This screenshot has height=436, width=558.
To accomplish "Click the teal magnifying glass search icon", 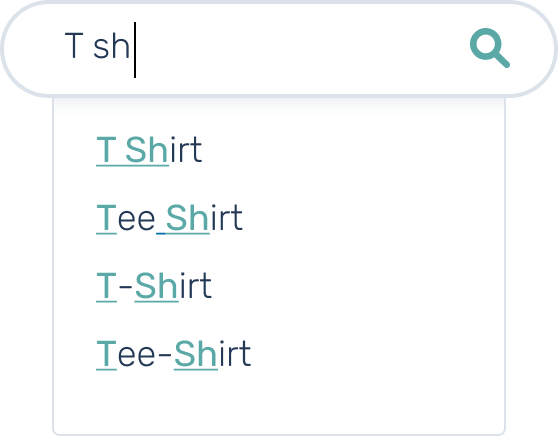I will pyautogui.click(x=490, y=48).
